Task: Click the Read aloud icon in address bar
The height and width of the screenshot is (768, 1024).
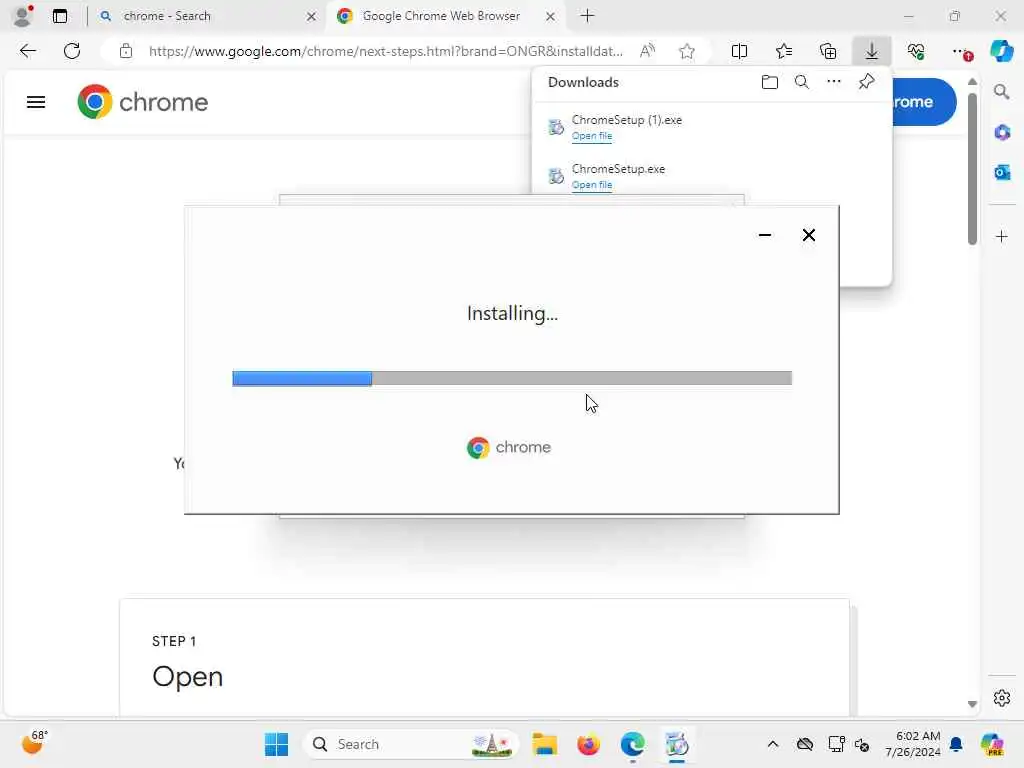Action: pos(647,51)
